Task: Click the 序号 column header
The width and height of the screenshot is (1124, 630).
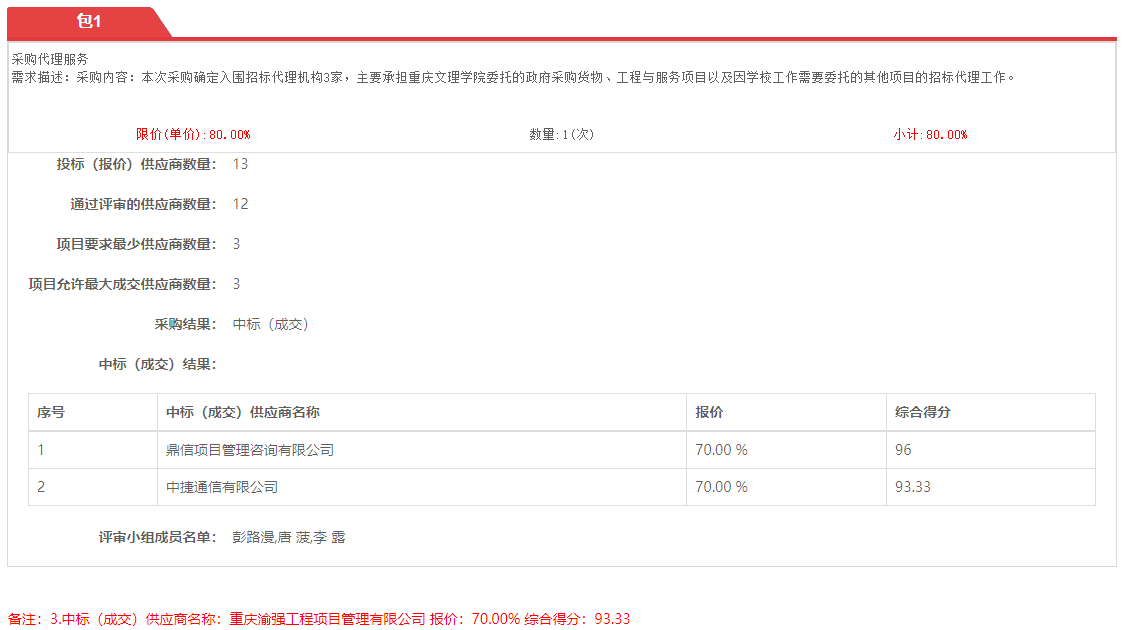Action: coord(51,412)
